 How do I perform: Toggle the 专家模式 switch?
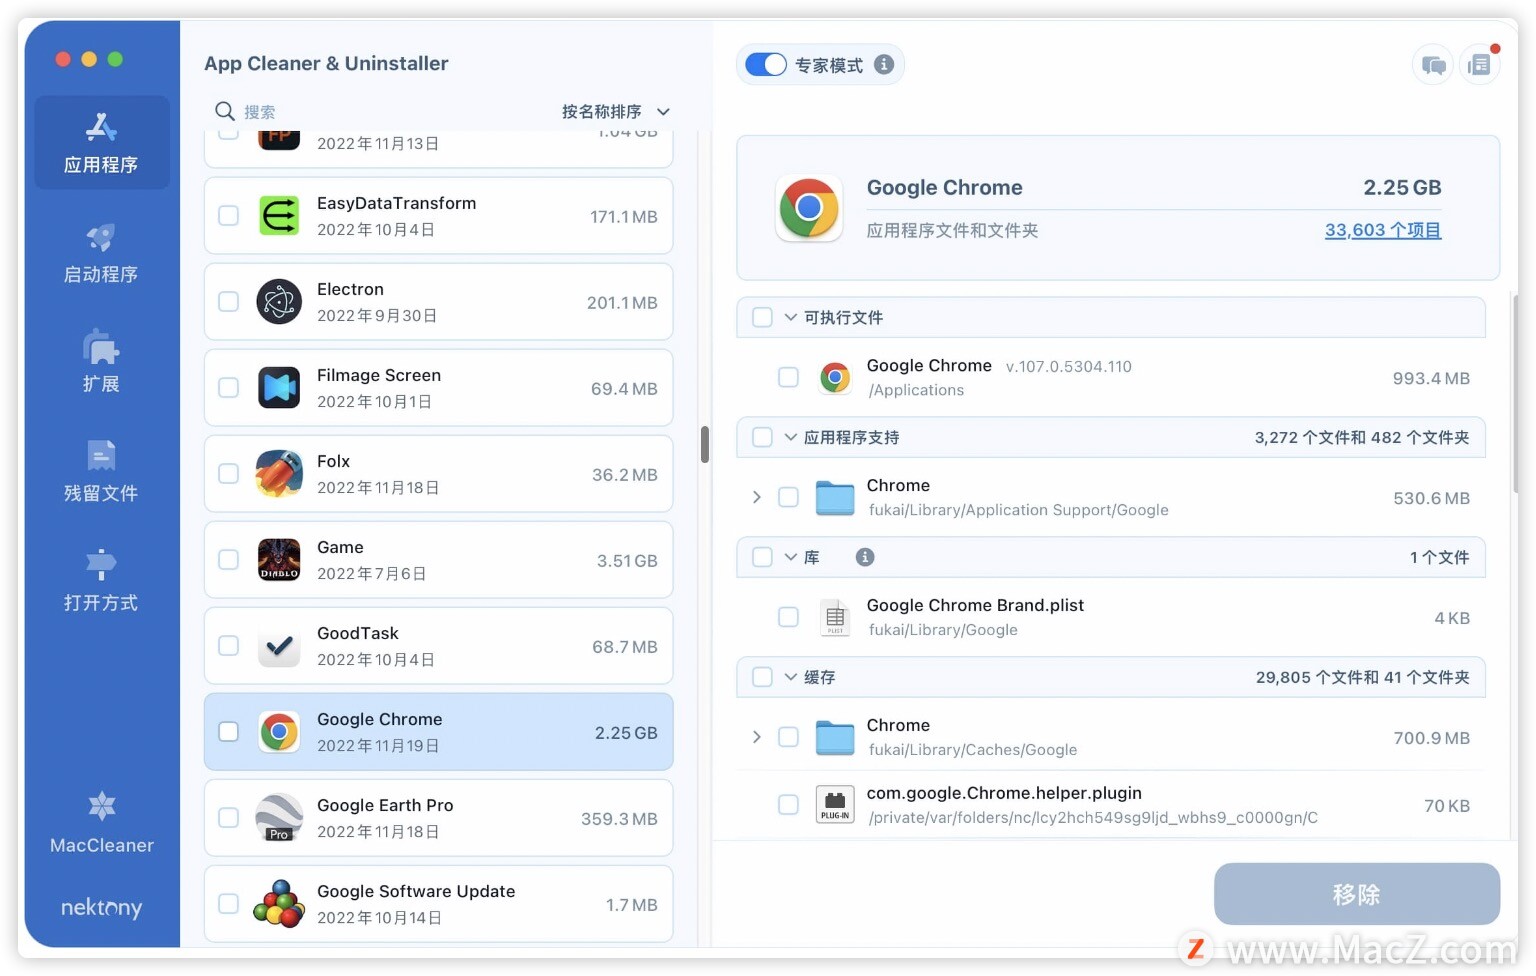tap(767, 65)
